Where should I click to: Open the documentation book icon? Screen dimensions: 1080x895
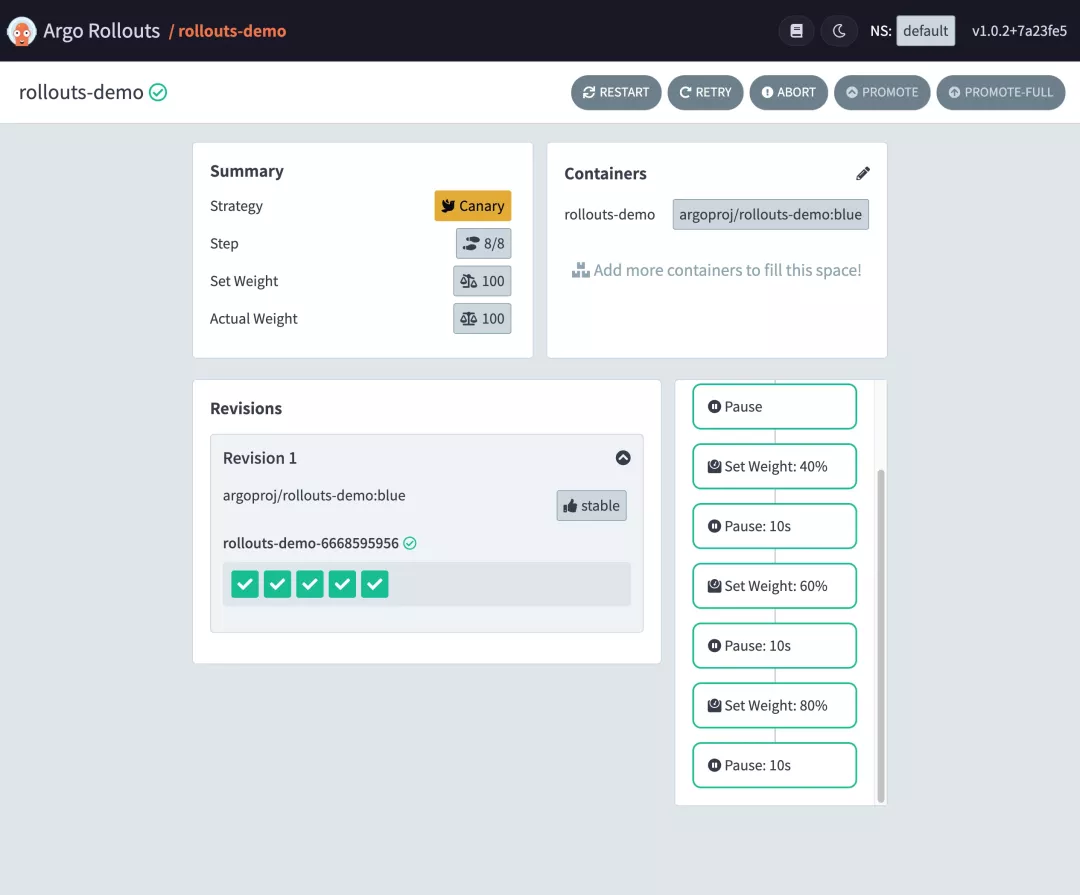pyautogui.click(x=796, y=31)
